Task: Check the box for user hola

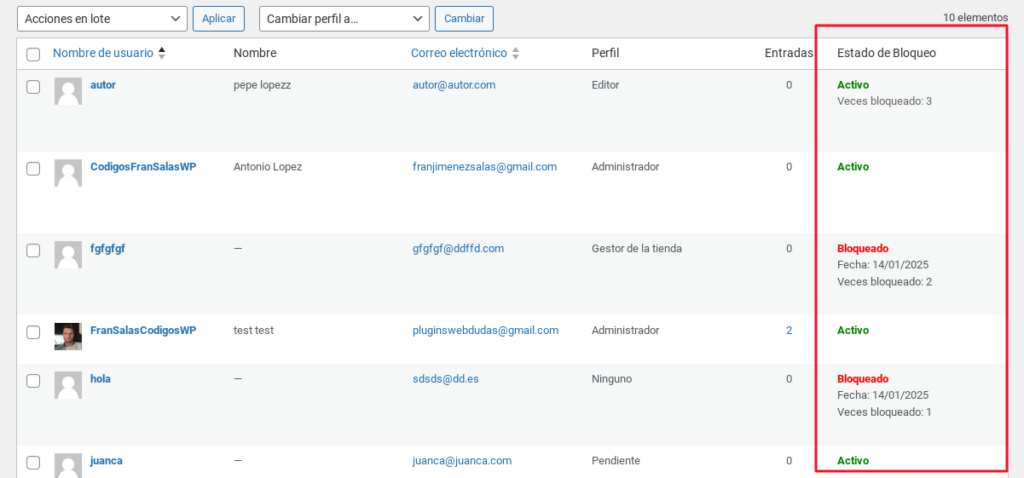Action: (x=33, y=381)
